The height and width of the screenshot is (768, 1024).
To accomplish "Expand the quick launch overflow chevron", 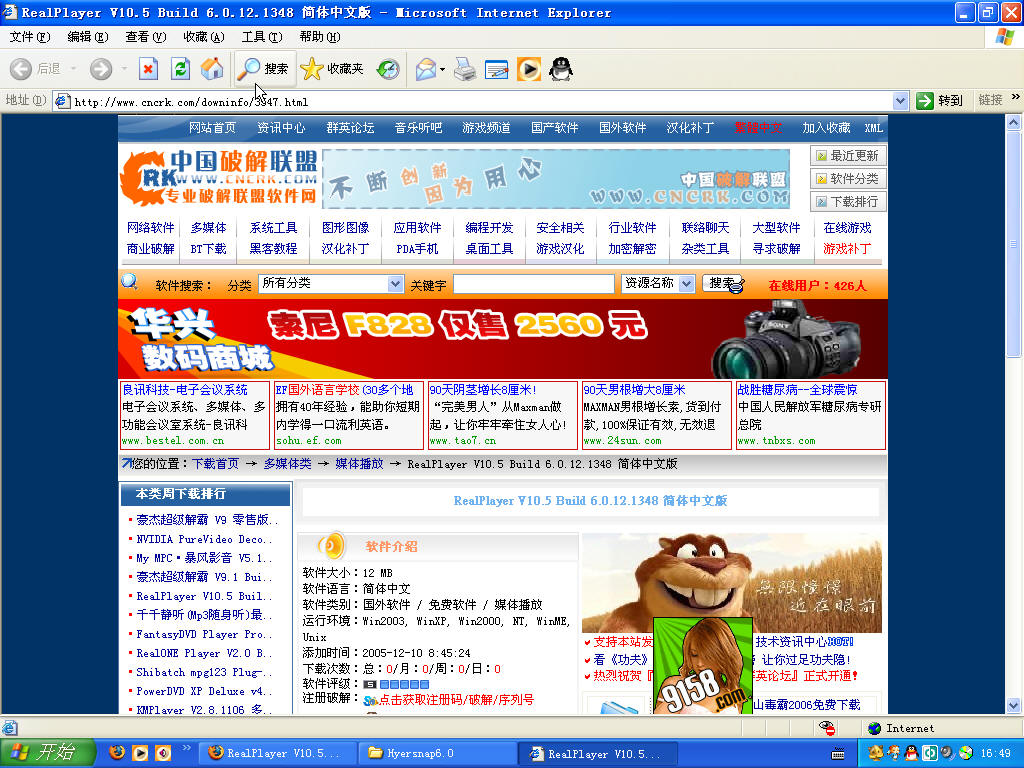I will (x=186, y=748).
